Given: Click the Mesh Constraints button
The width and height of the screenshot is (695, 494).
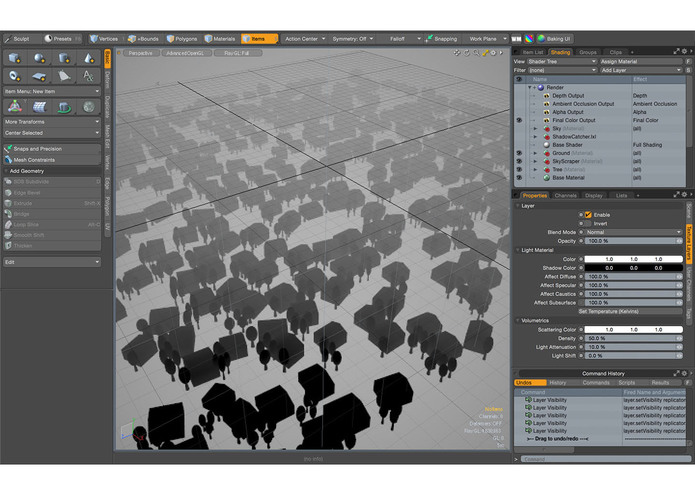Looking at the screenshot, I should (52, 160).
